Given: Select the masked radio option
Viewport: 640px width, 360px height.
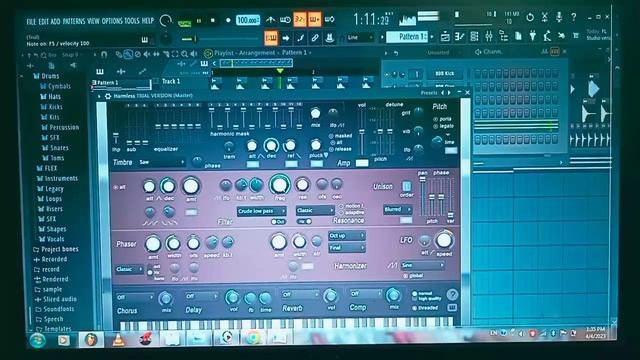Looking at the screenshot, I should [x=341, y=136].
